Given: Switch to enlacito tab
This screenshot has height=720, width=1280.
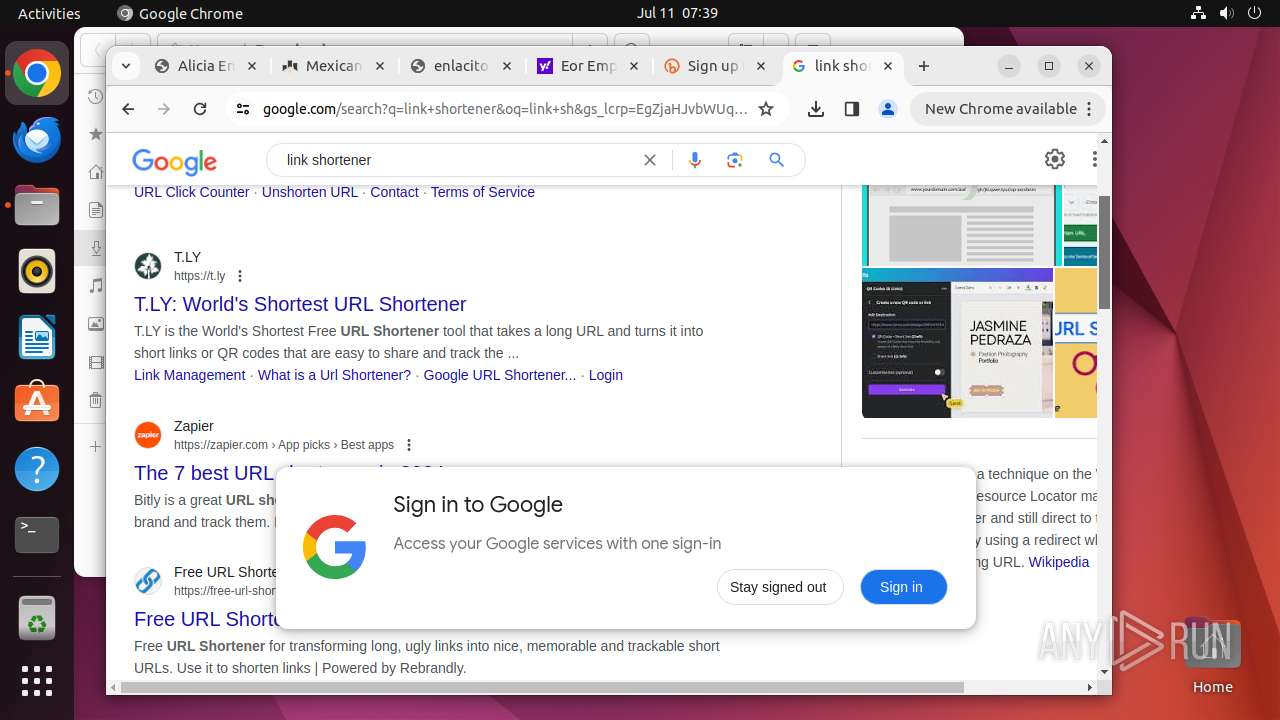Looking at the screenshot, I should tap(462, 66).
